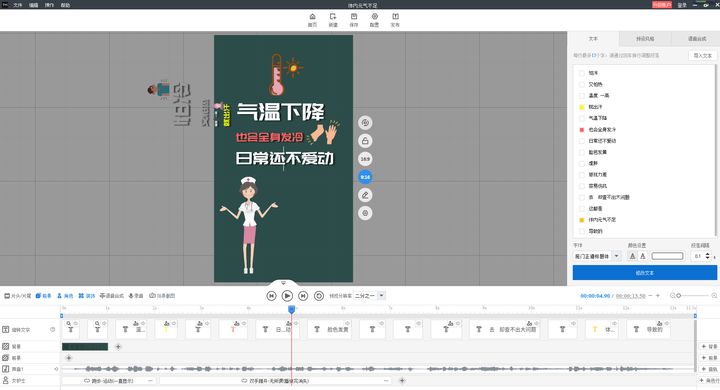Image resolution: width=720 pixels, height=390 pixels.
Task: Open the Help menu
Action: pyautogui.click(x=65, y=5)
